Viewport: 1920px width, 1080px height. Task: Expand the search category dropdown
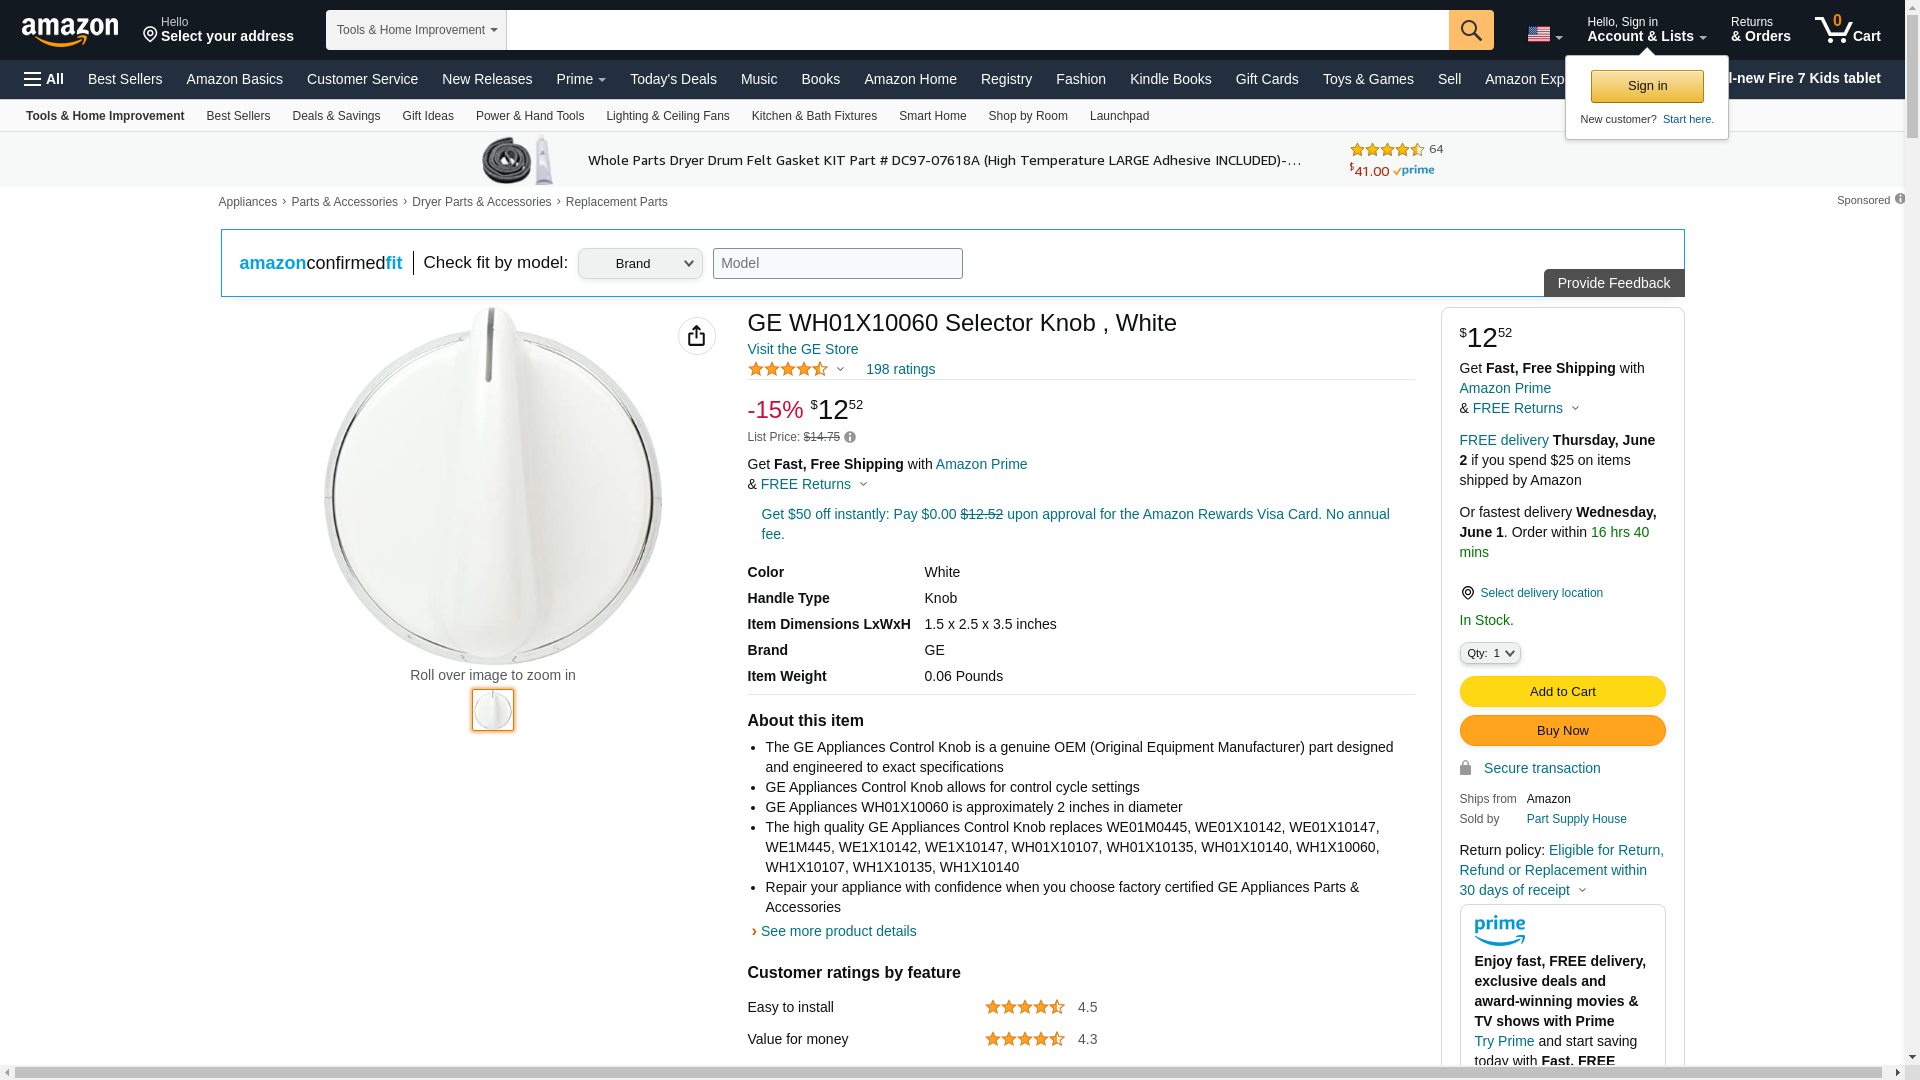pyautogui.click(x=416, y=30)
